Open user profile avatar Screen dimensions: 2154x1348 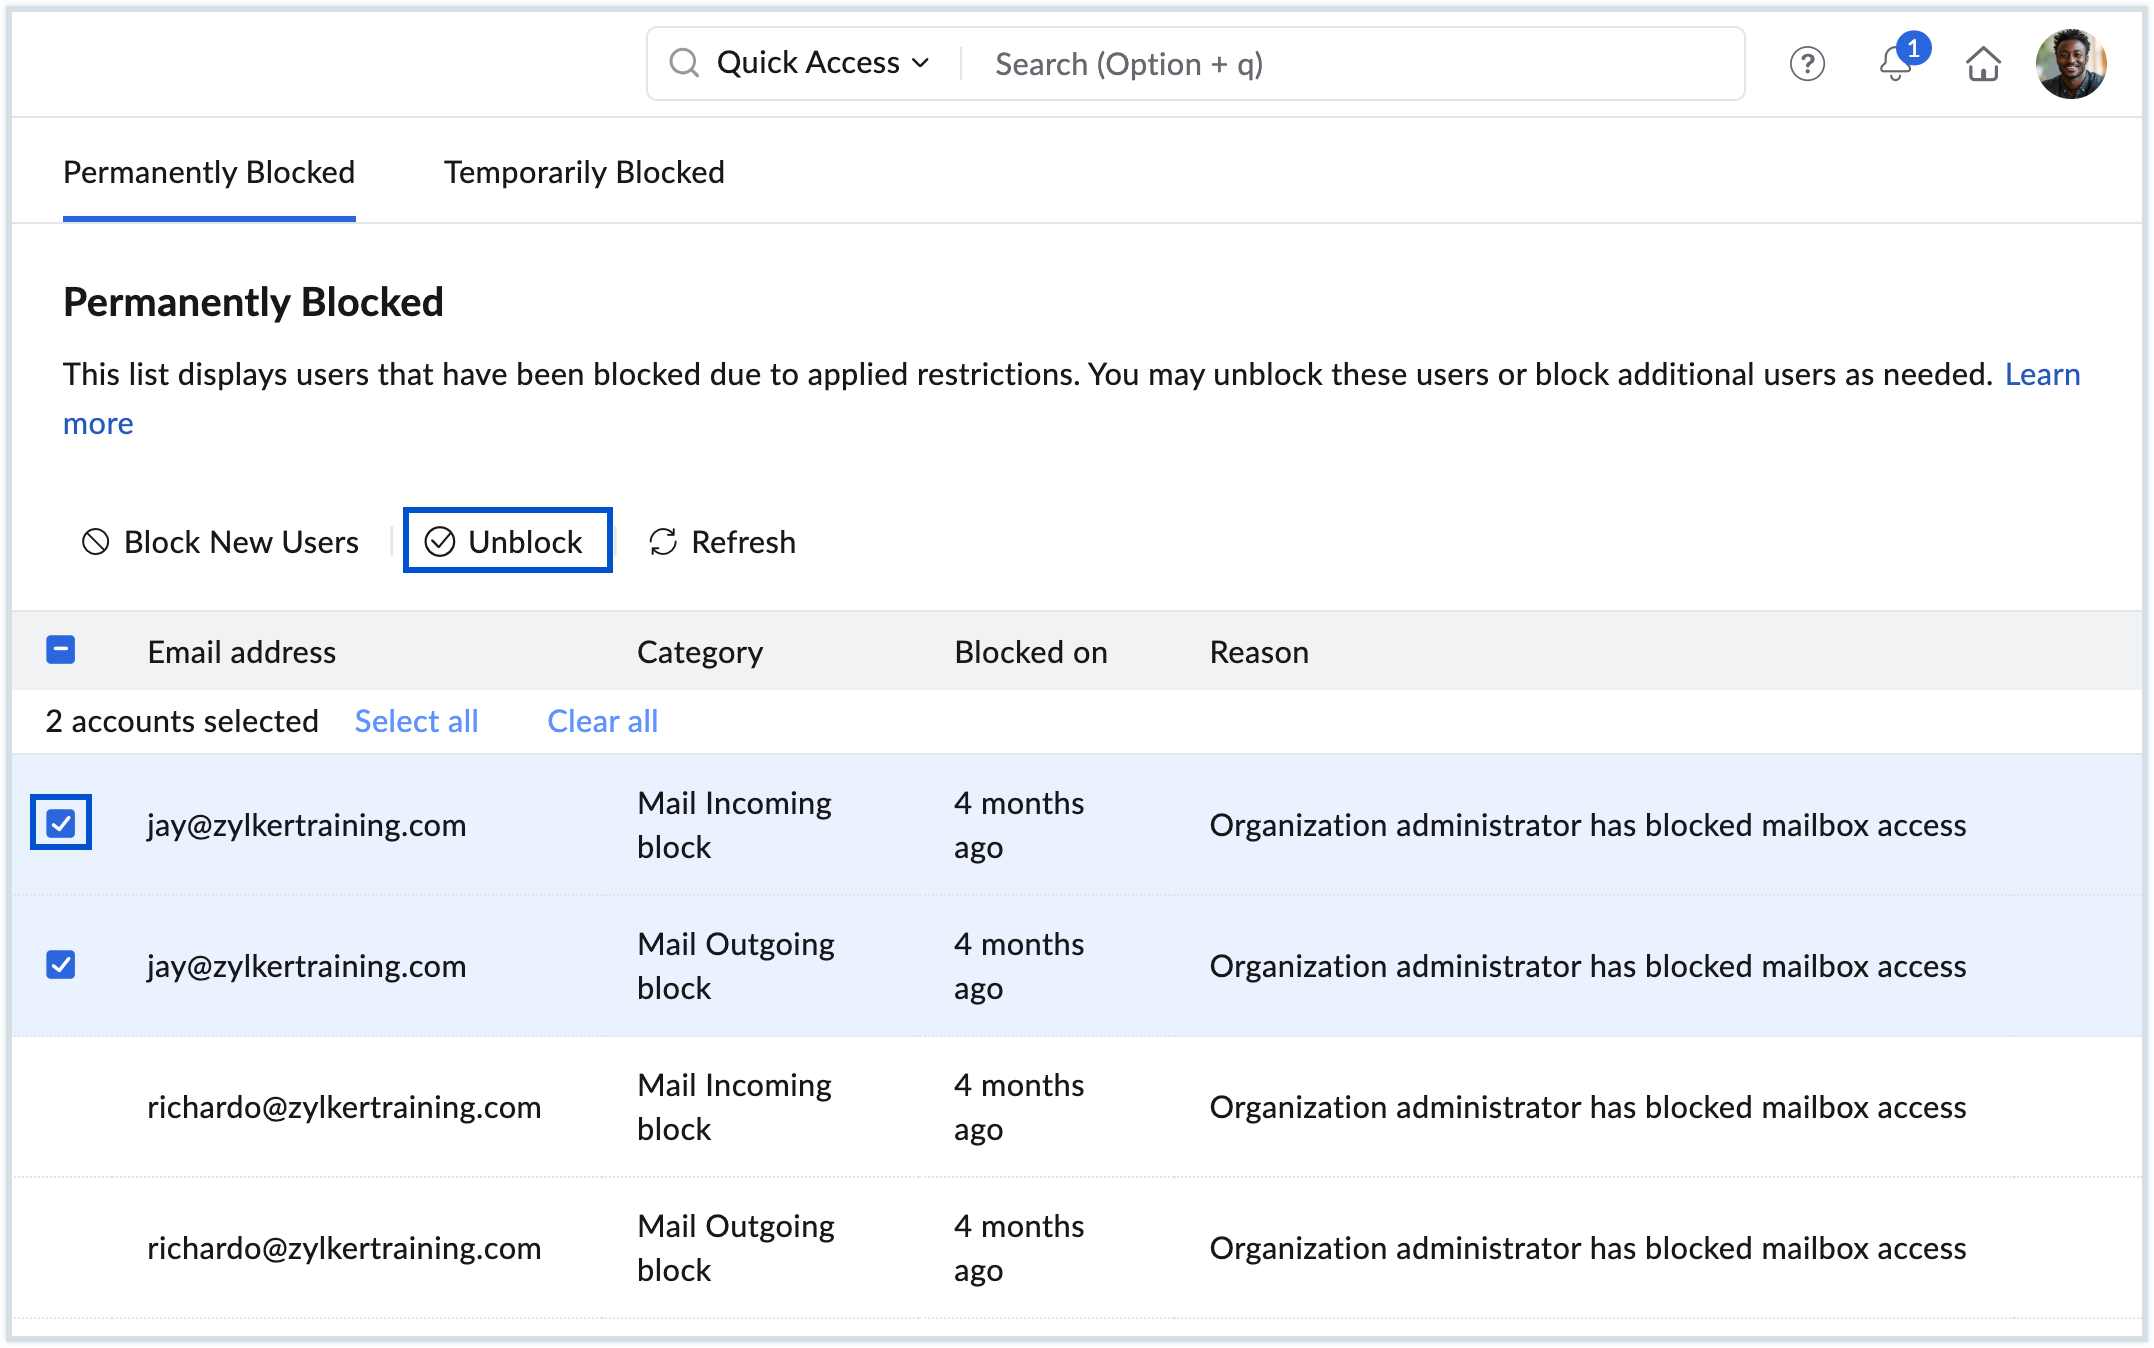pos(2070,64)
